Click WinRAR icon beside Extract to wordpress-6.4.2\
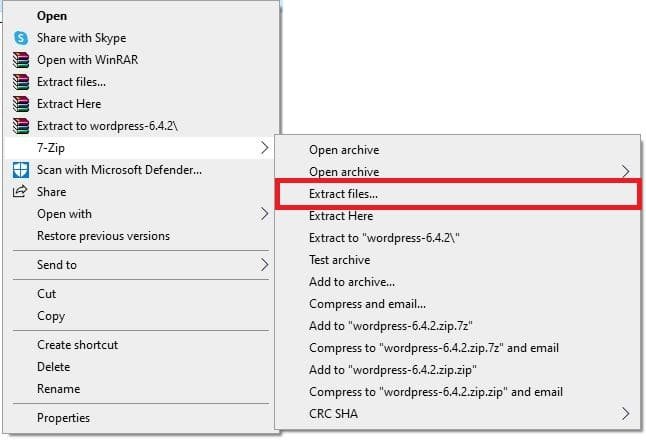Screen dimensions: 646x440 click(20, 126)
